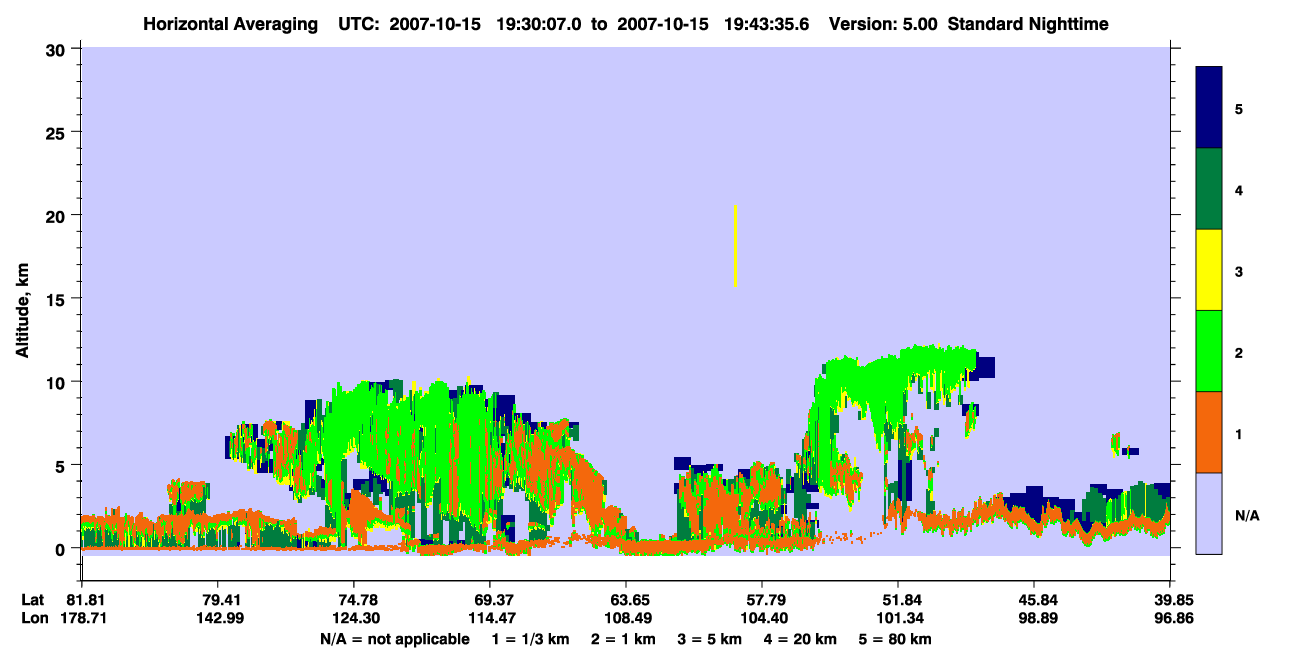The height and width of the screenshot is (667, 1300).
Task: Click the yellow color bar segment labeled 3
Action: click(x=1209, y=270)
